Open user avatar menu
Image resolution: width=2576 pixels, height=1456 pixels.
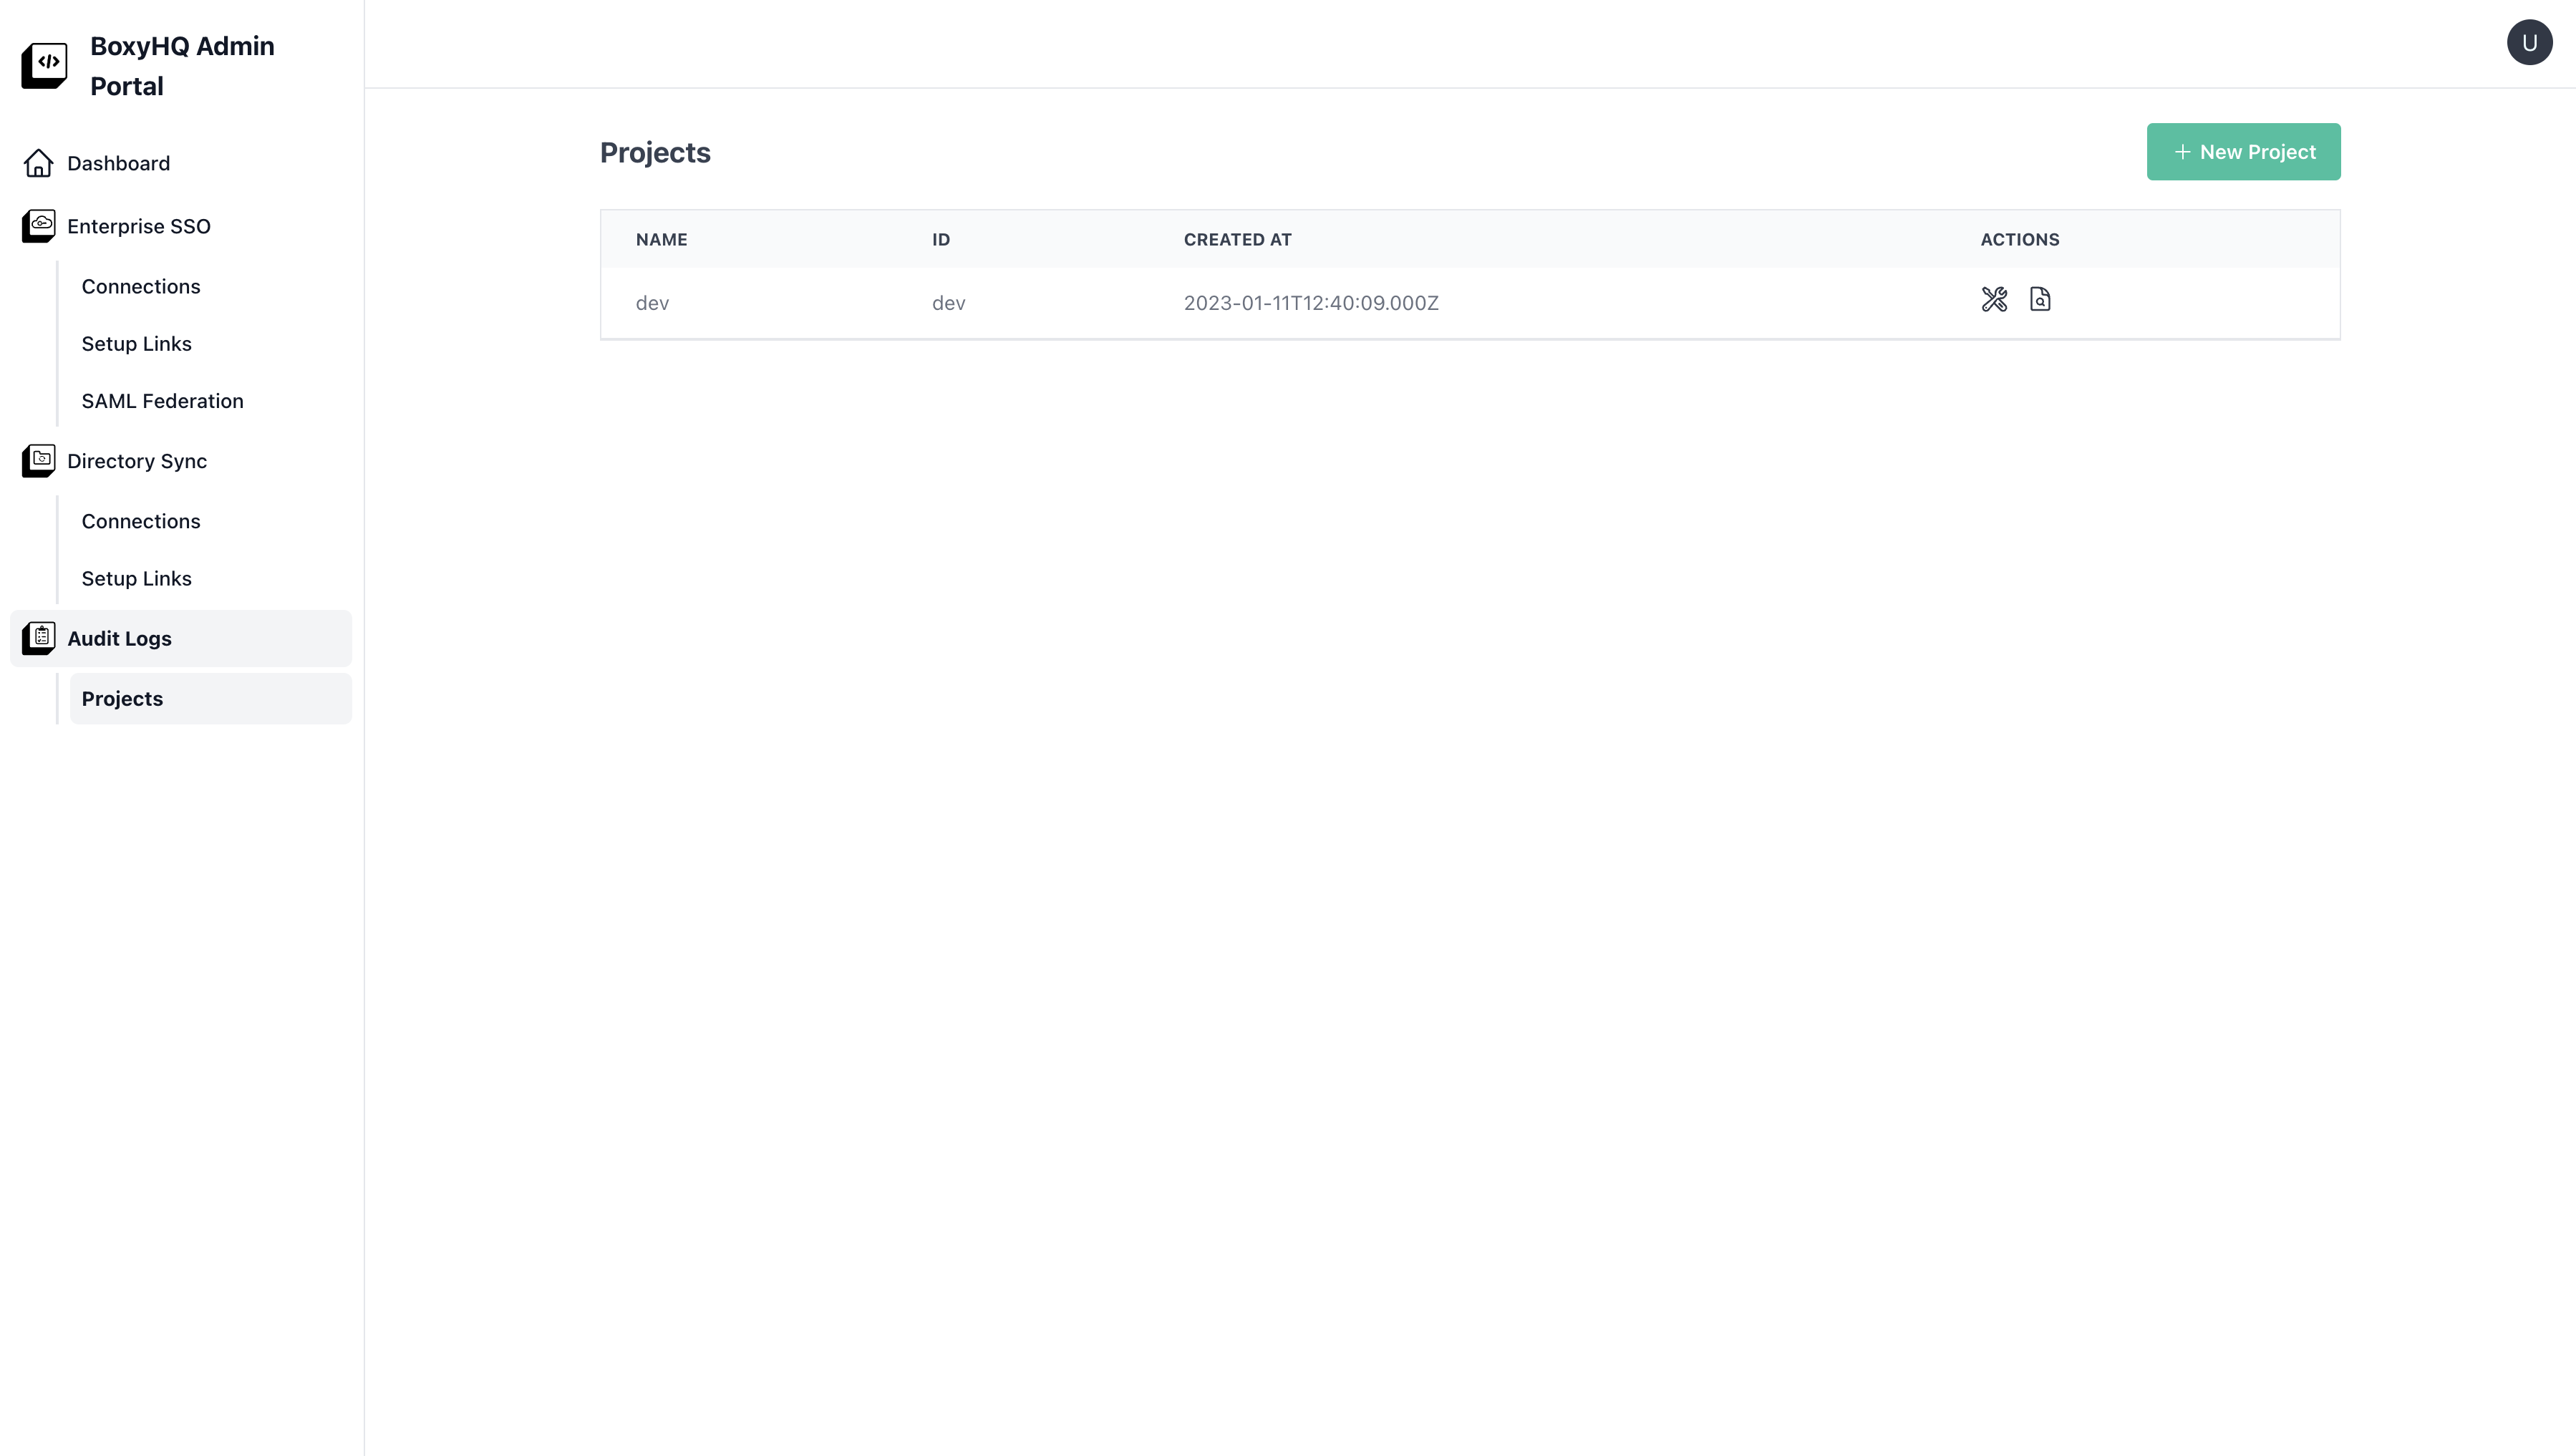click(x=2529, y=43)
